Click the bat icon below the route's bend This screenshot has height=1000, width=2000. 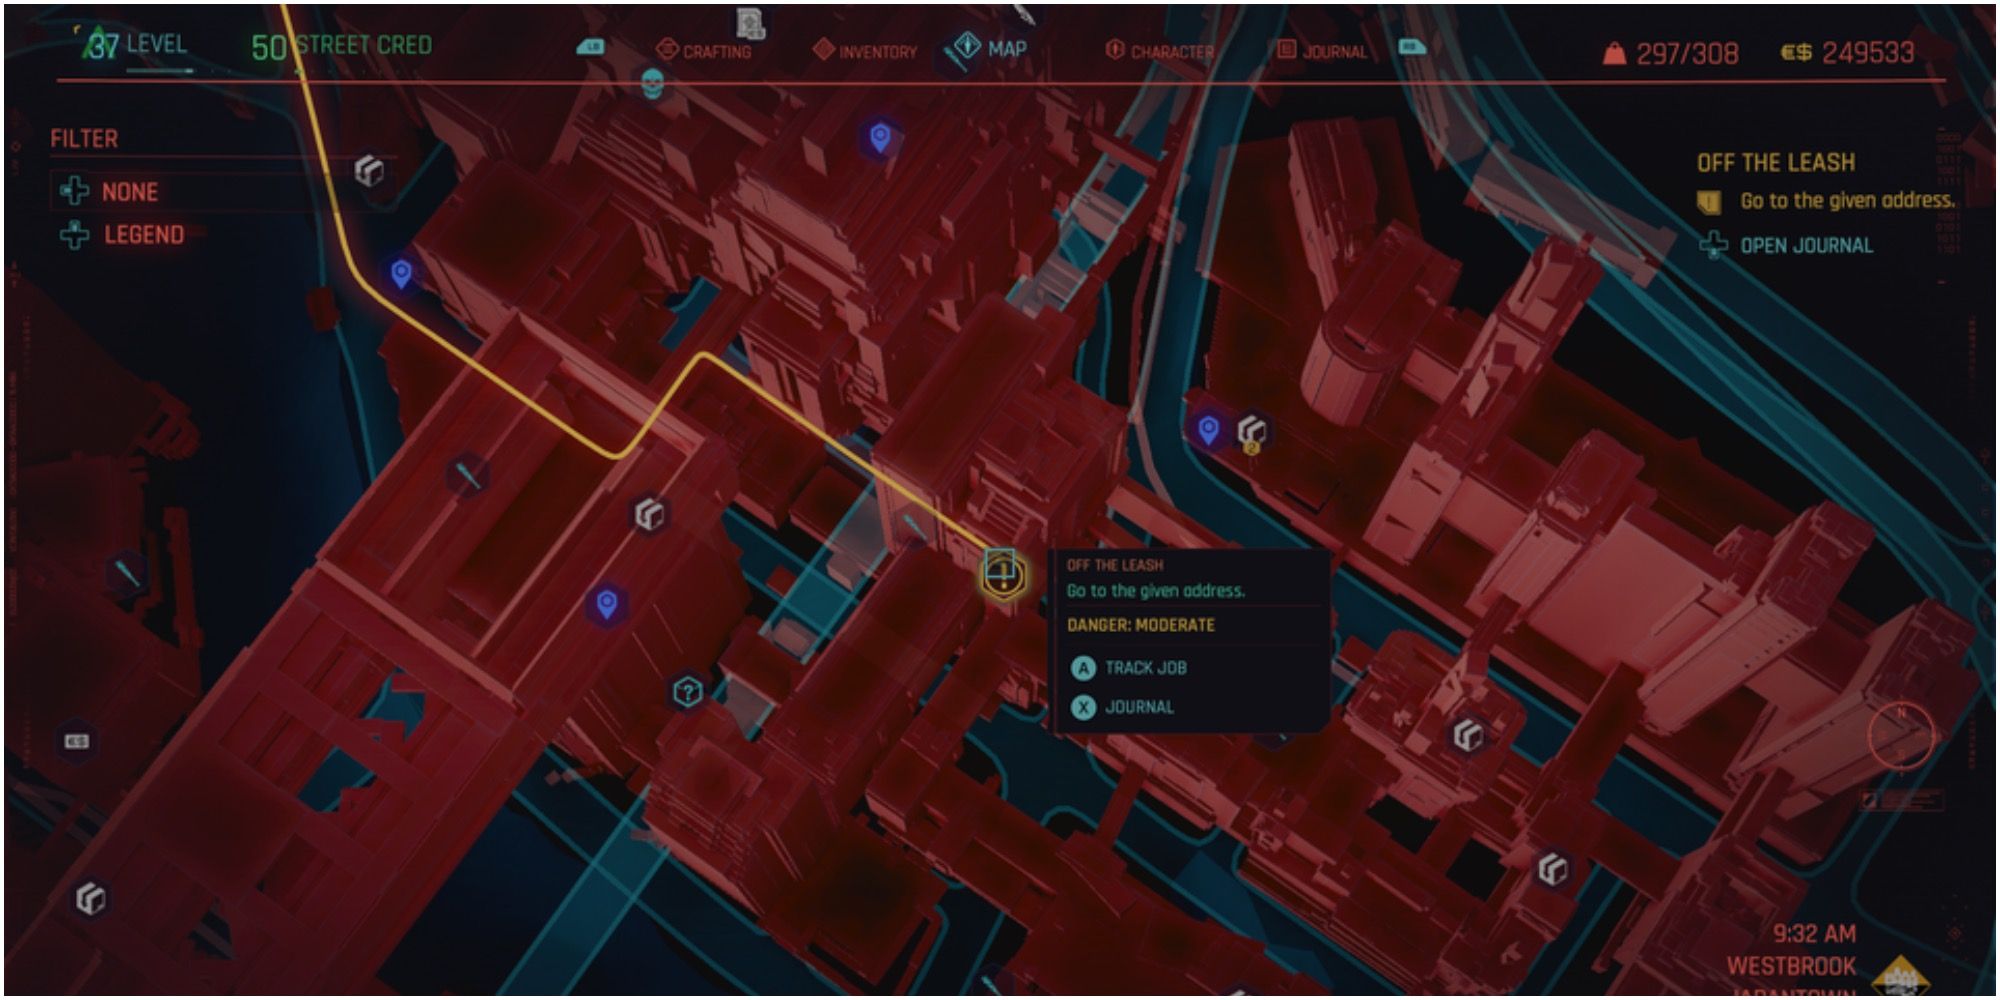click(467, 475)
